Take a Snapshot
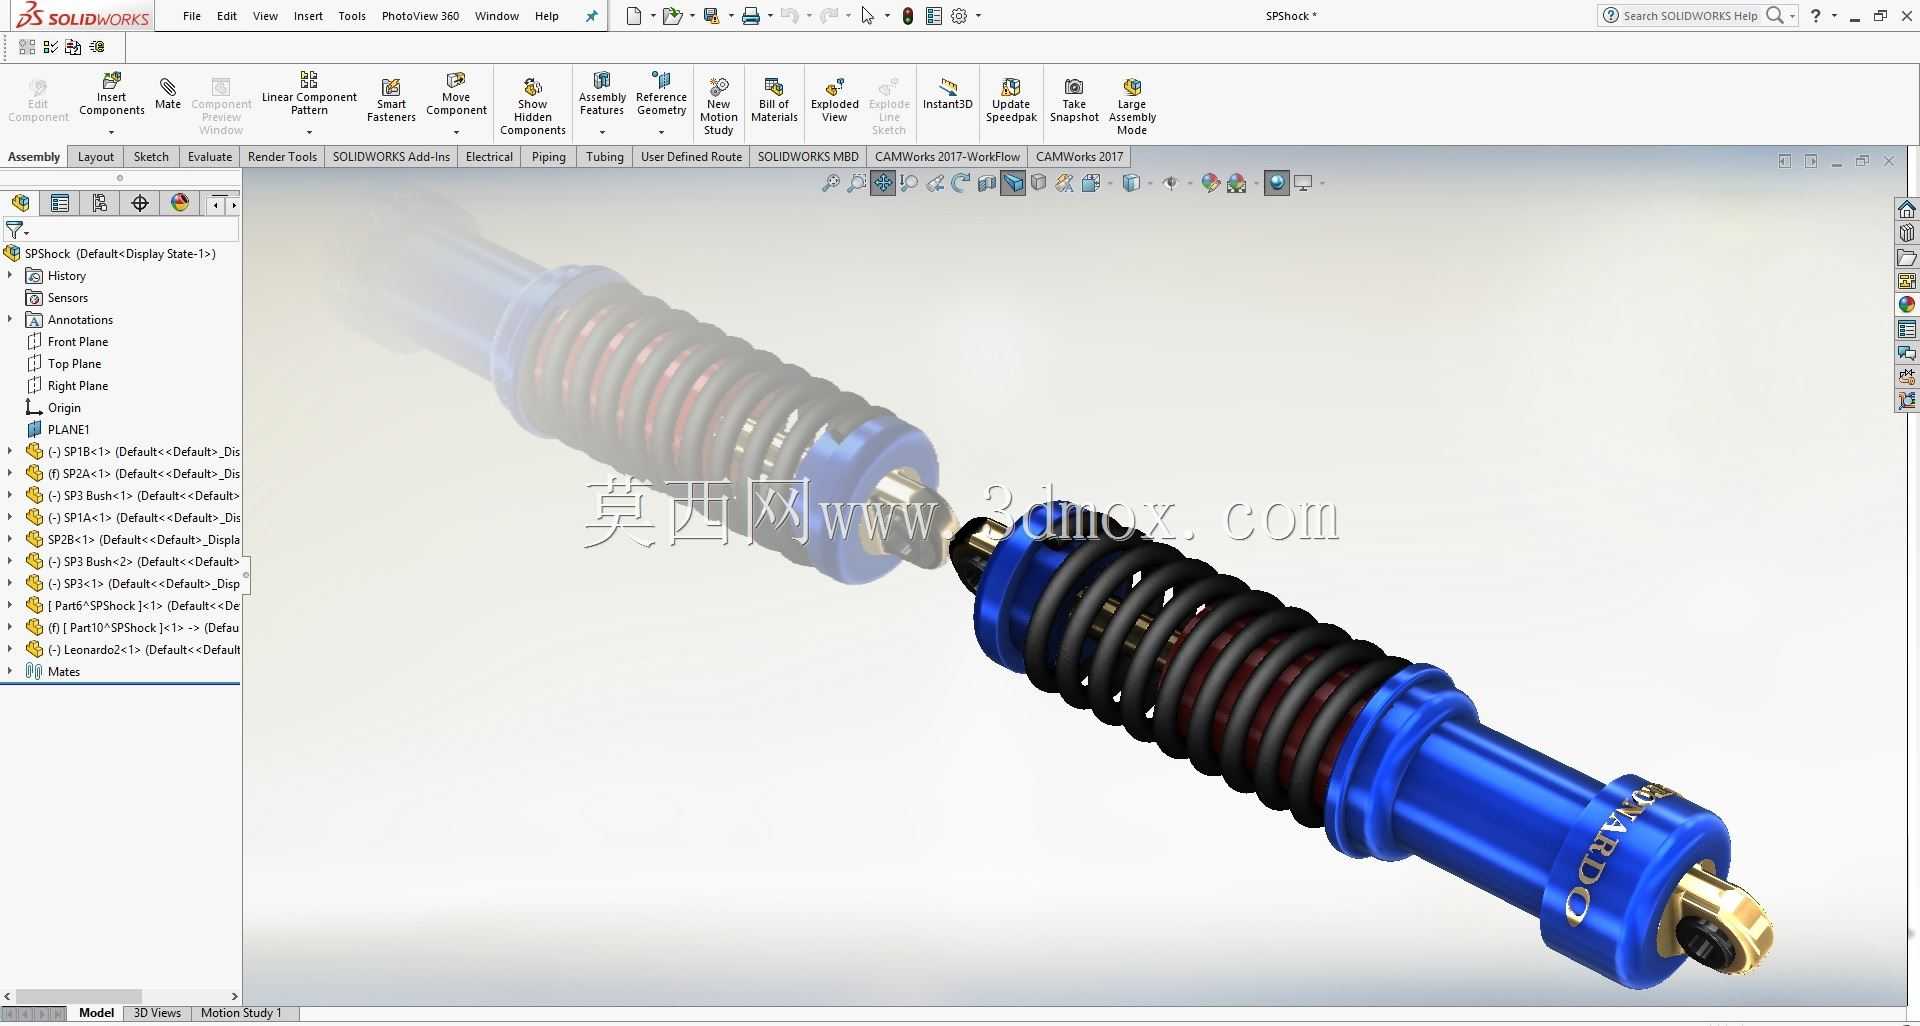The image size is (1920, 1026). coord(1074,100)
